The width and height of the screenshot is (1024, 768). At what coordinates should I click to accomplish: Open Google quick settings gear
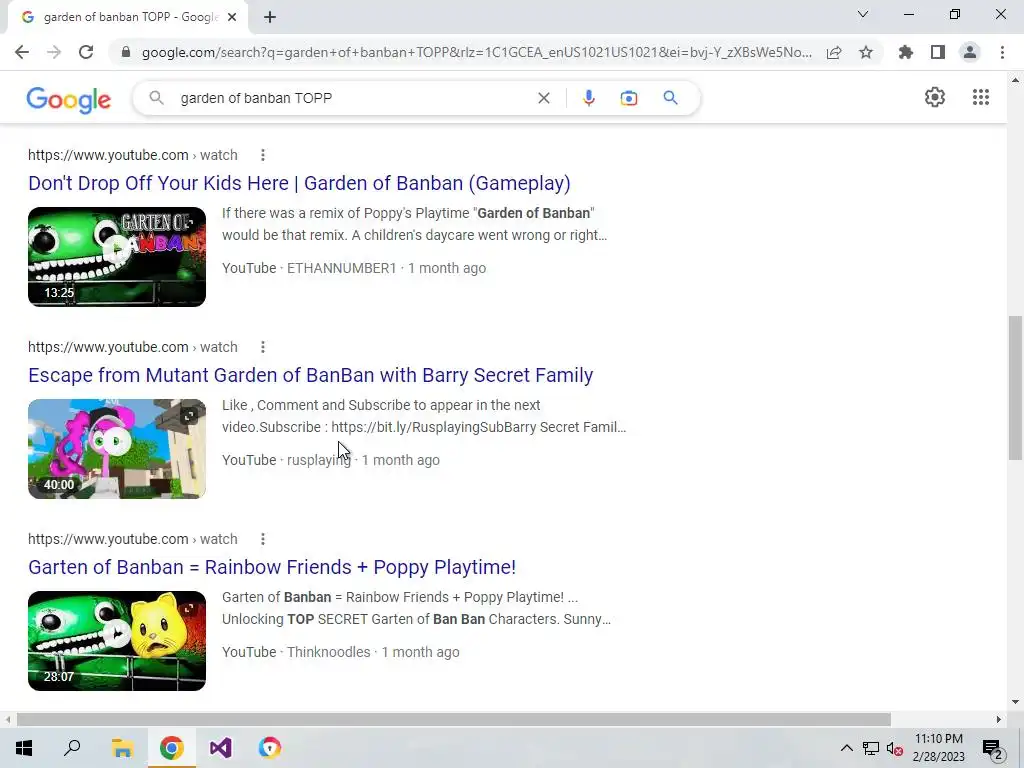click(935, 97)
